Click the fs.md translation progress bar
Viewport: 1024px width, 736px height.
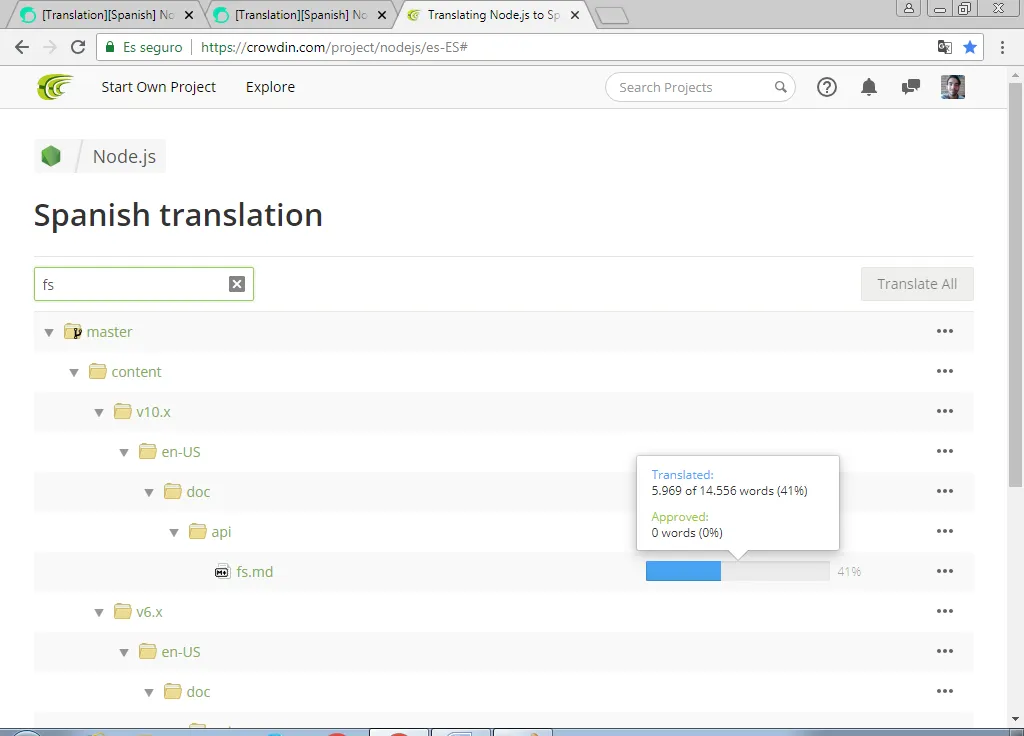738,571
